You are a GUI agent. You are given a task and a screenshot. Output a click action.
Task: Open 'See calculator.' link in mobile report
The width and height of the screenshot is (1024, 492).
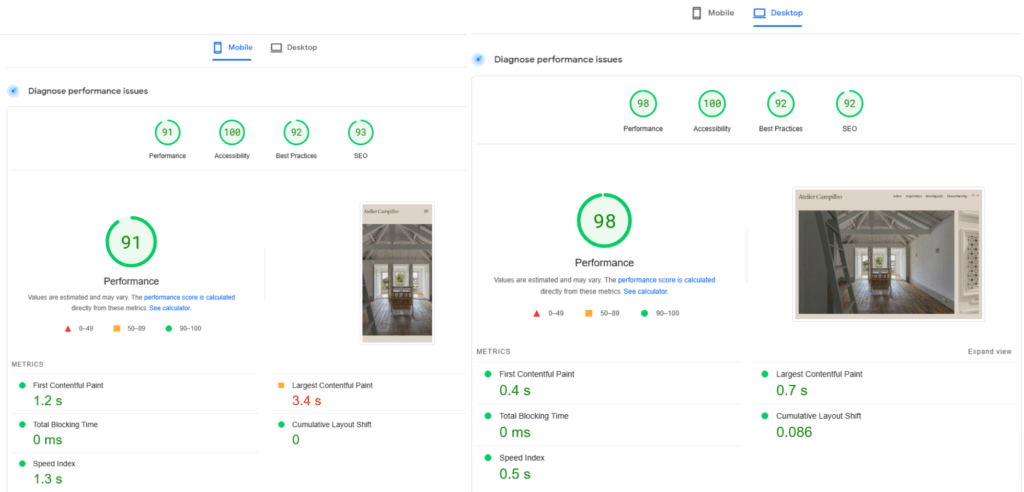tap(170, 308)
